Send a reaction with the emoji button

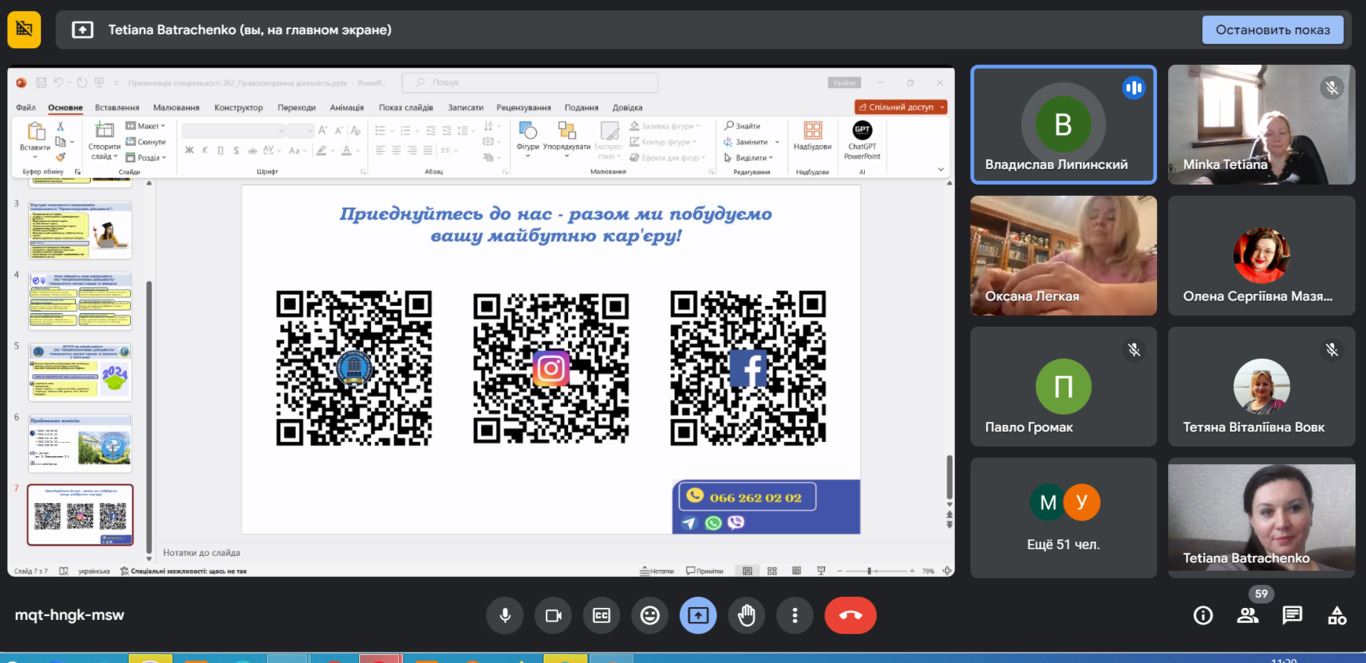click(650, 616)
